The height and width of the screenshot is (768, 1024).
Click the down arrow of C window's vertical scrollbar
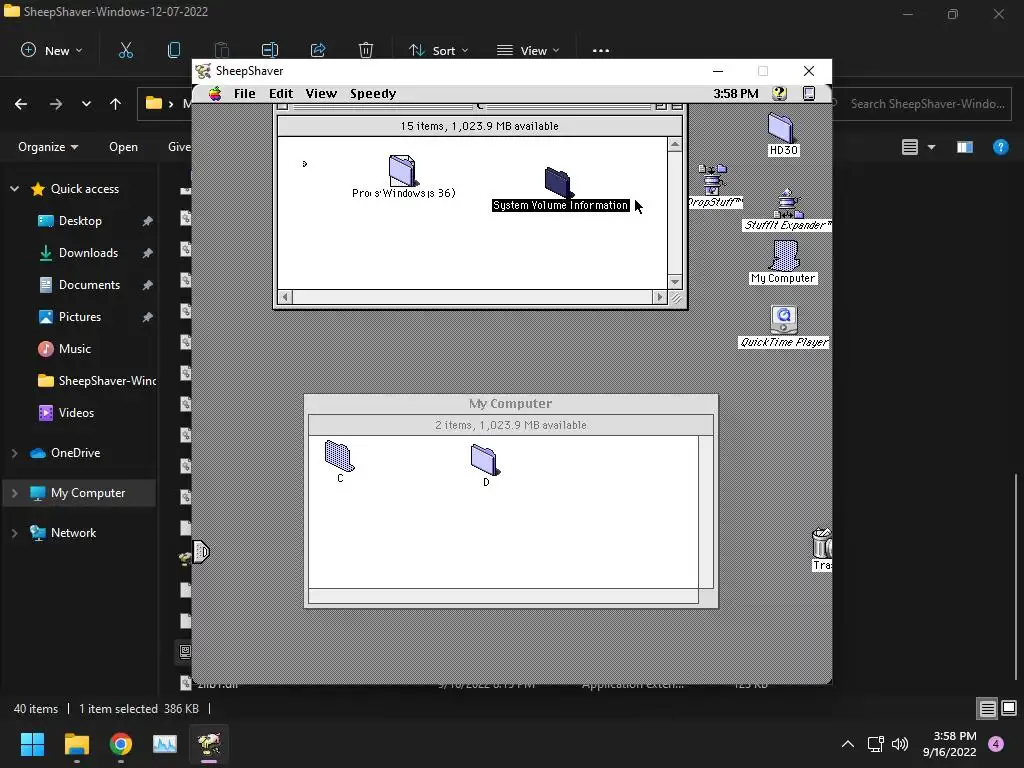tap(675, 282)
